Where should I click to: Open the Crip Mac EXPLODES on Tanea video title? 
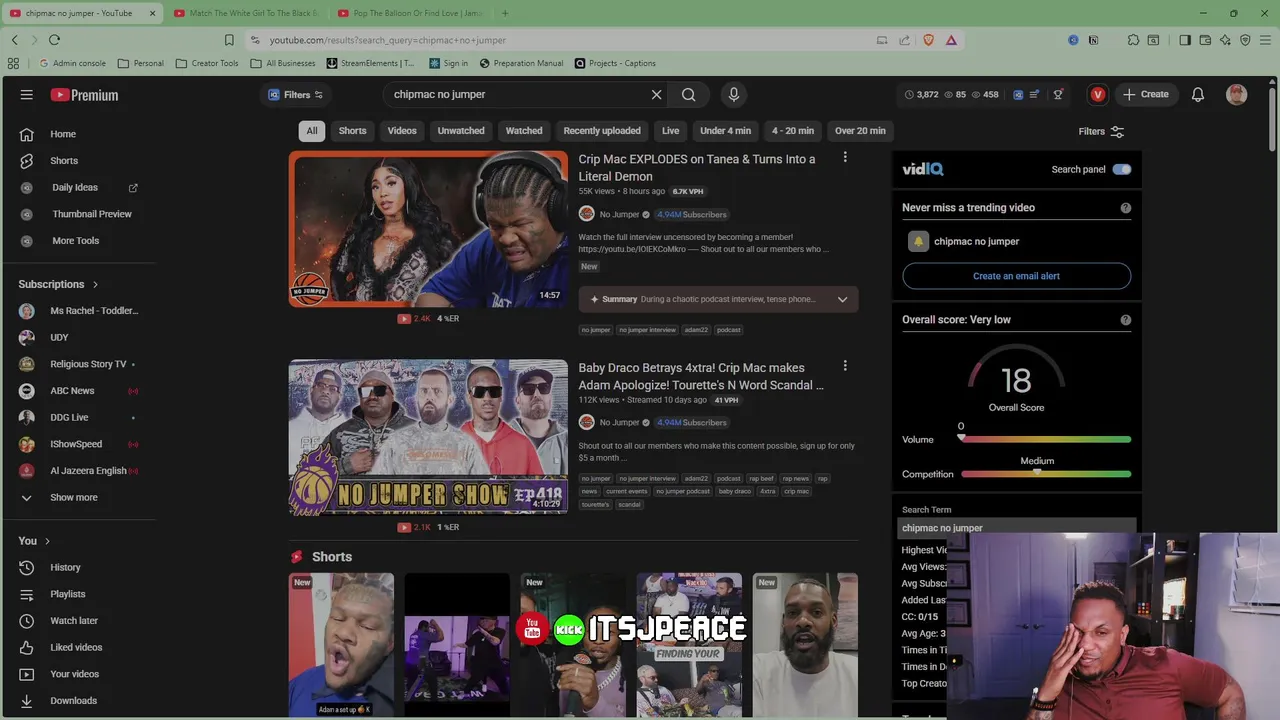(697, 168)
